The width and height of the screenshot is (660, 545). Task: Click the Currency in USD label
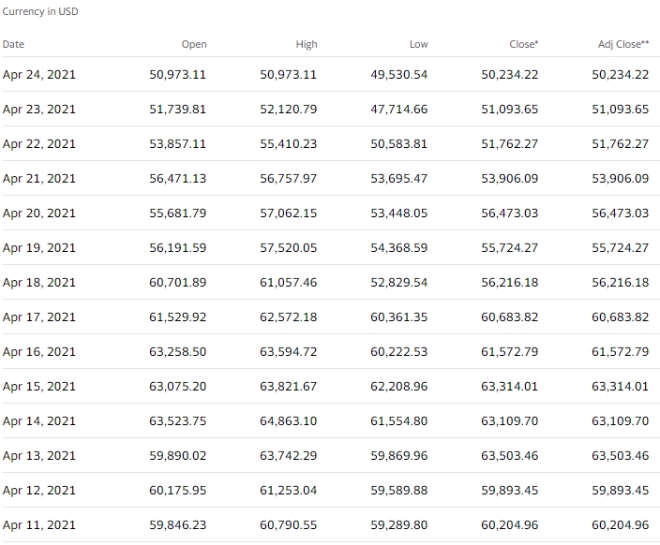click(39, 11)
